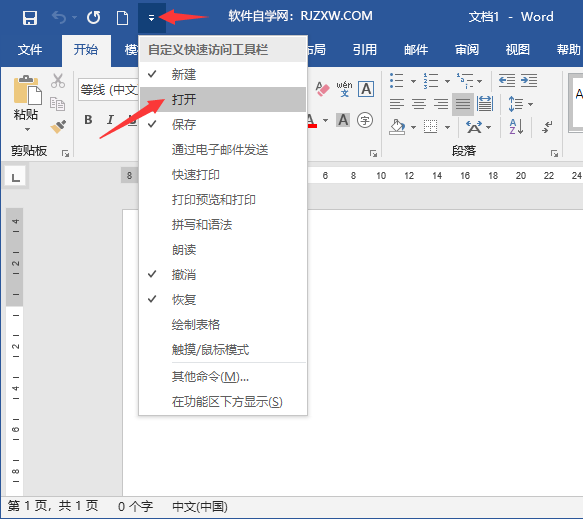
Task: Toggle Italic formatting
Action: tap(110, 120)
